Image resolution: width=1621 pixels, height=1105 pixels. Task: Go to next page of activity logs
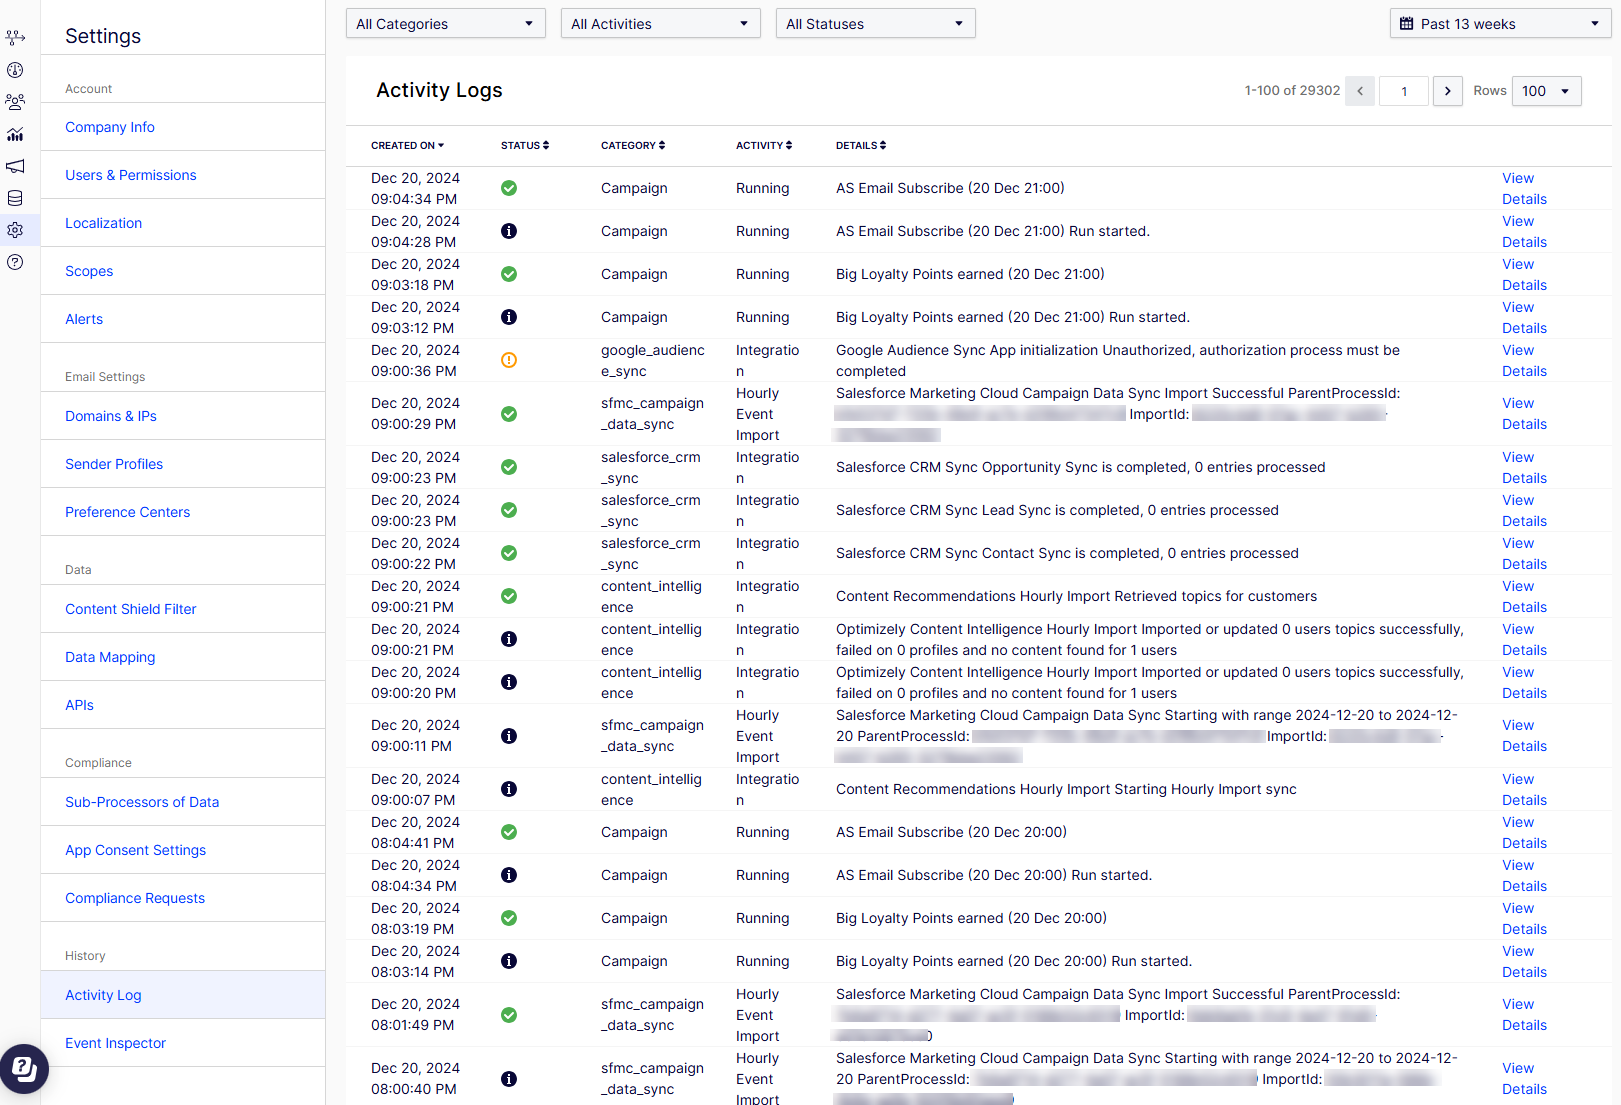coord(1447,91)
